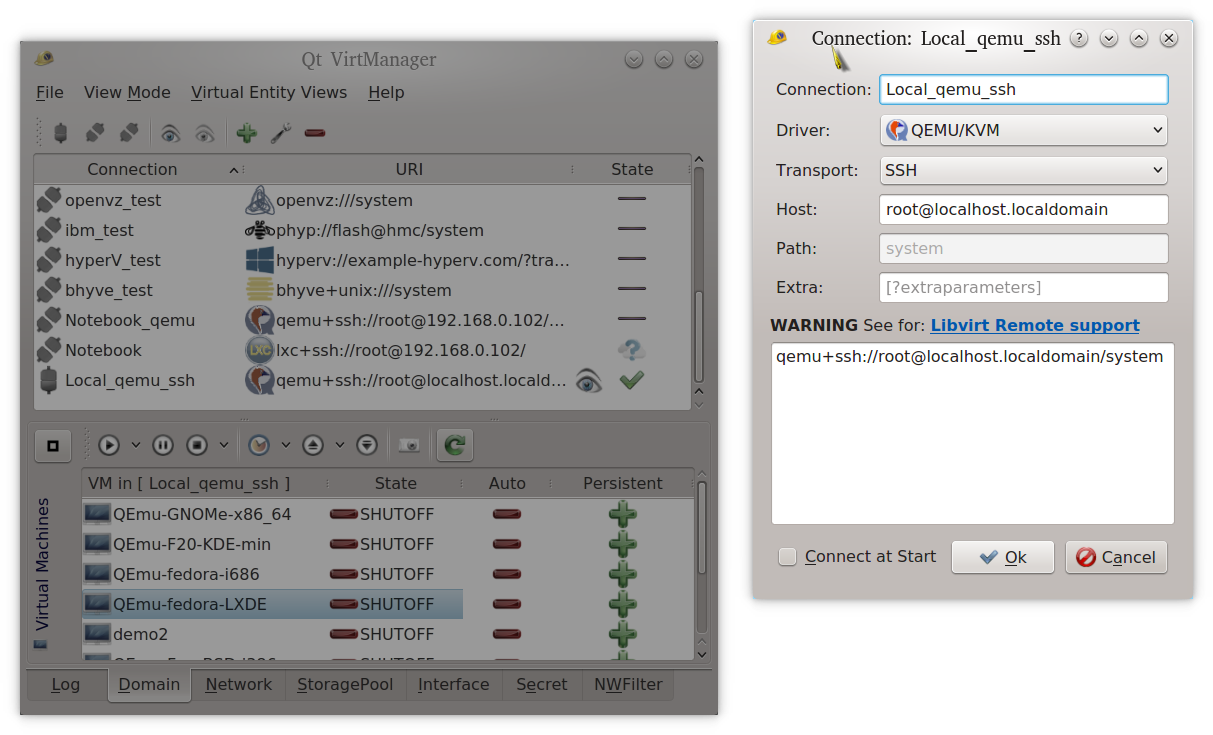The height and width of the screenshot is (735, 1213).
Task: Toggle the third disconnected plug toolbar icon
Action: (x=129, y=132)
